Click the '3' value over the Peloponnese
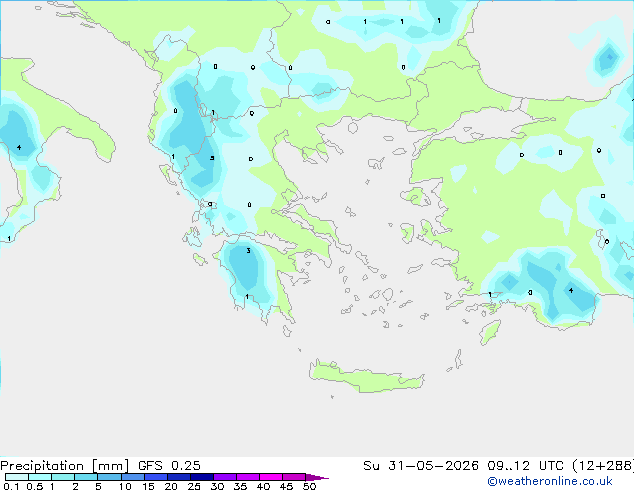This screenshot has height=490, width=634. 248,251
